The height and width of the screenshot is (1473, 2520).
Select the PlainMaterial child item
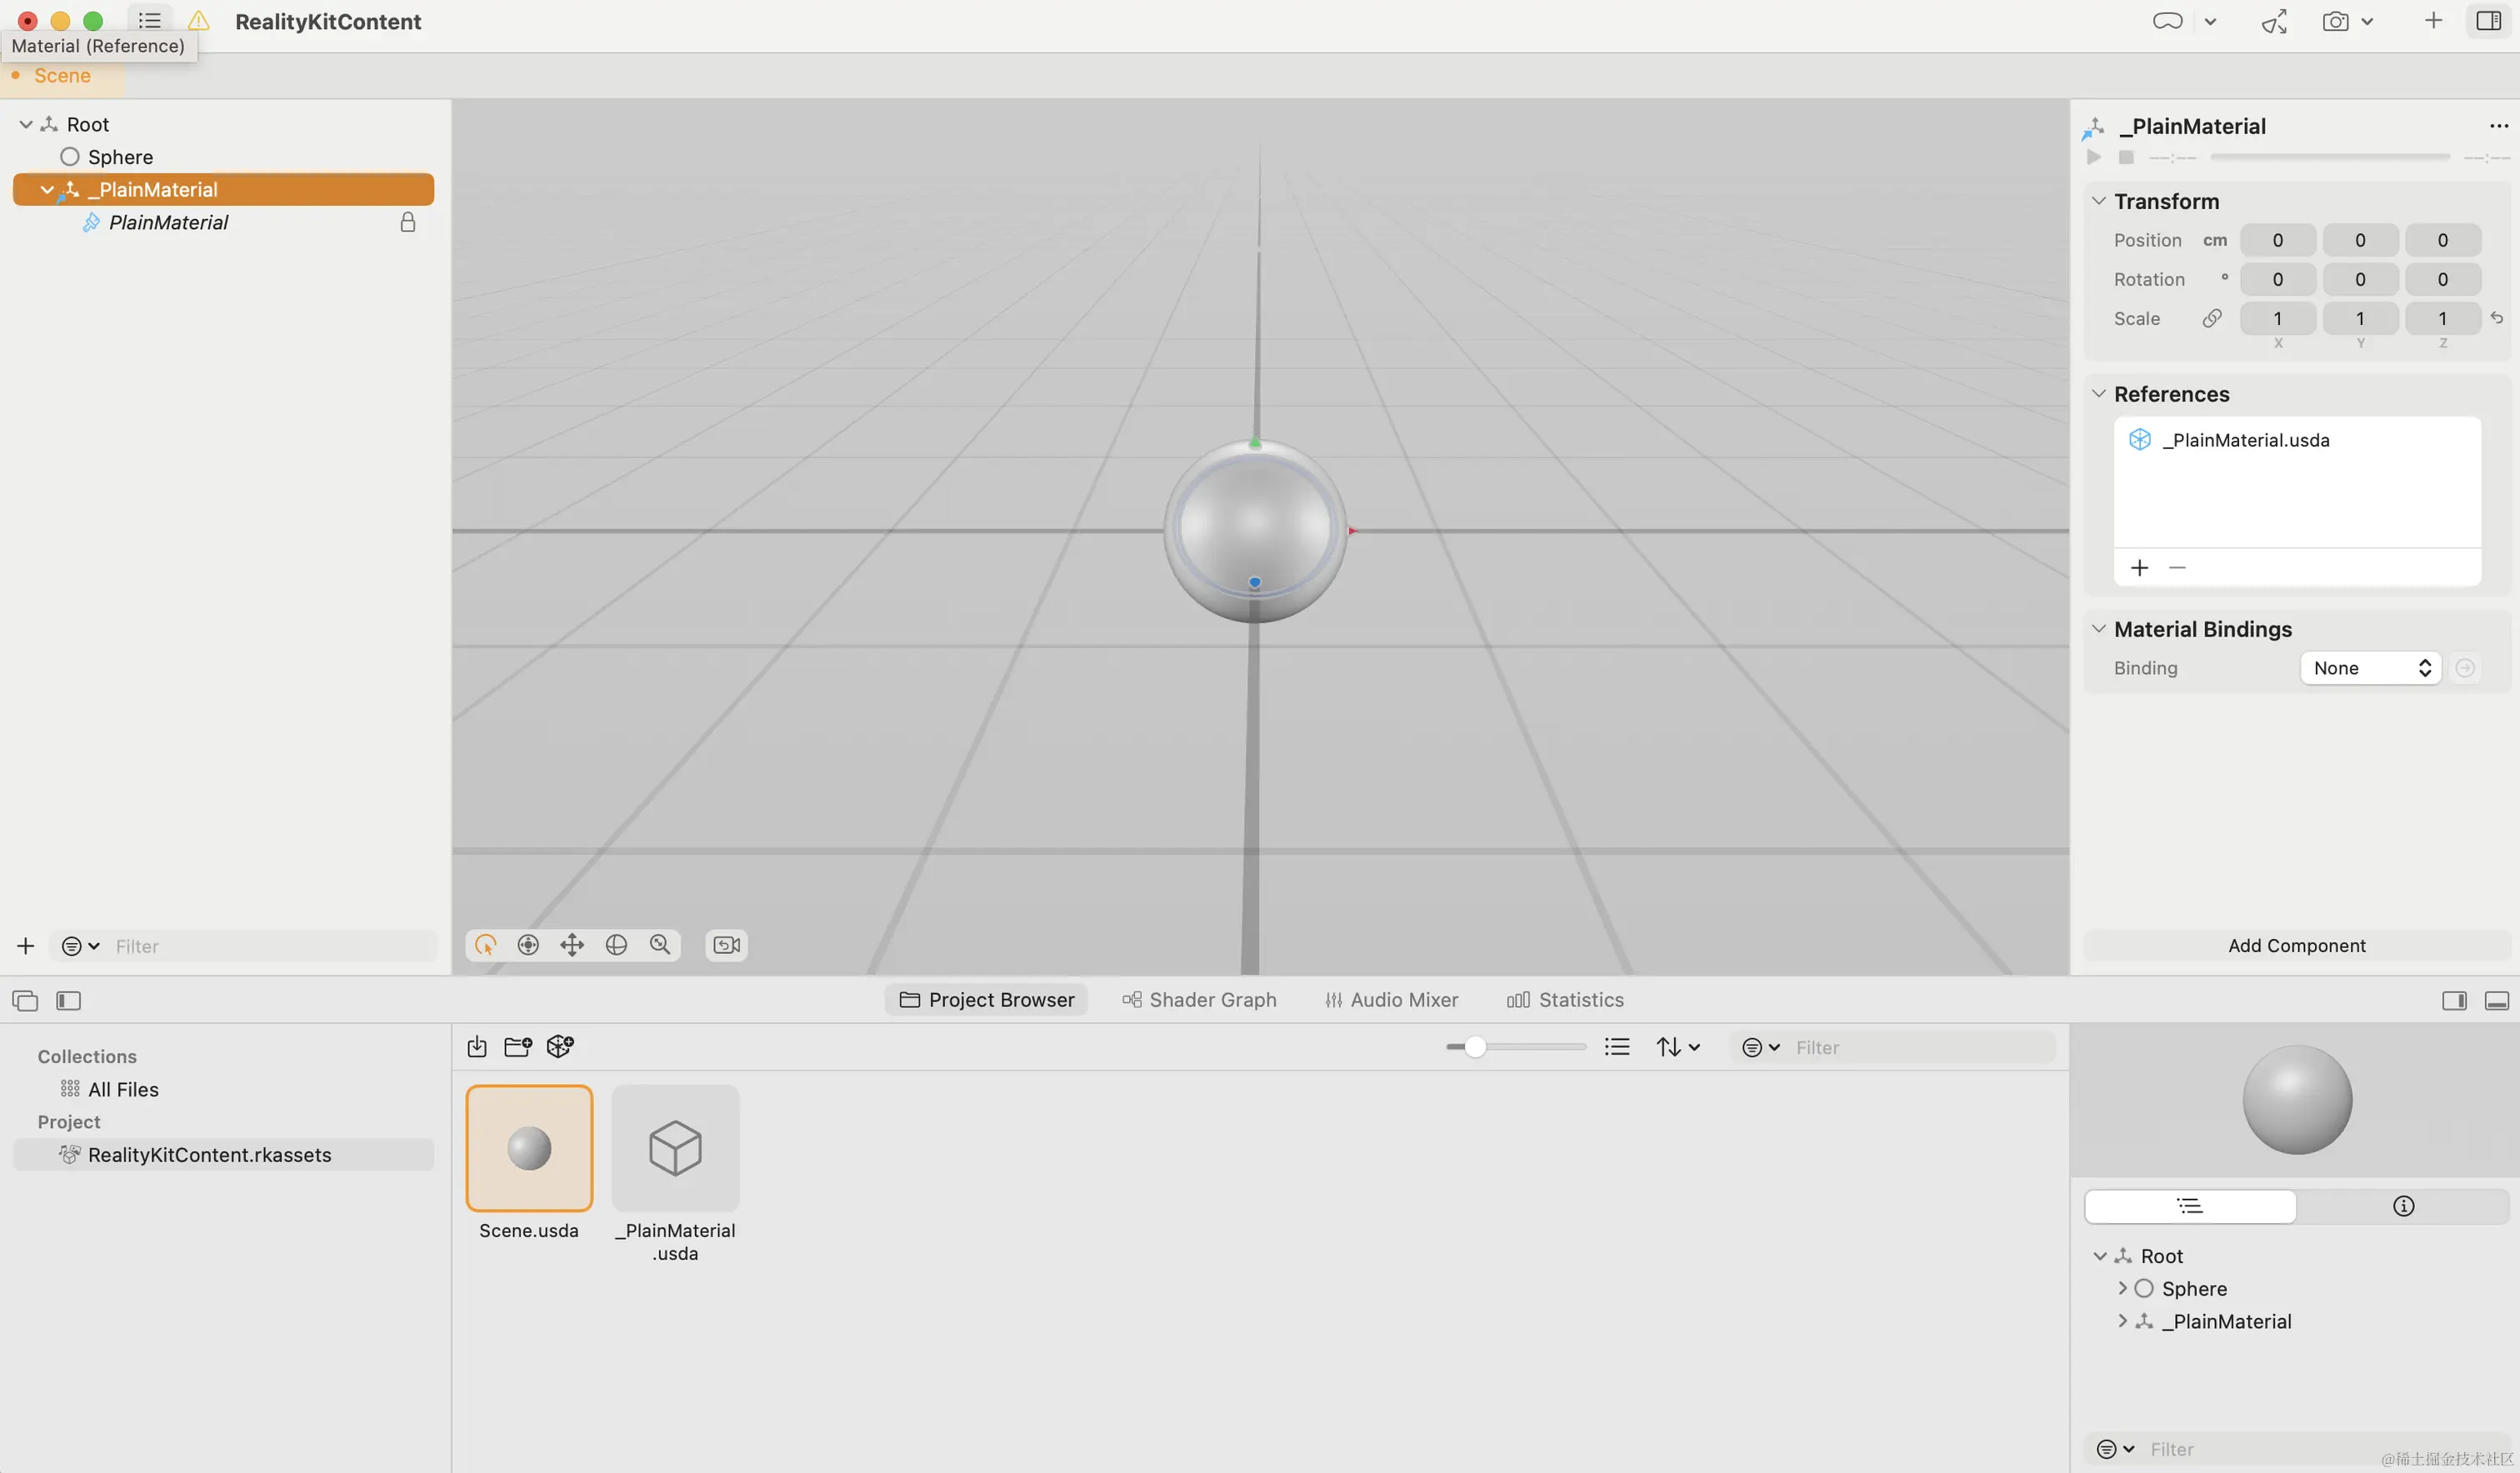pyautogui.click(x=168, y=222)
